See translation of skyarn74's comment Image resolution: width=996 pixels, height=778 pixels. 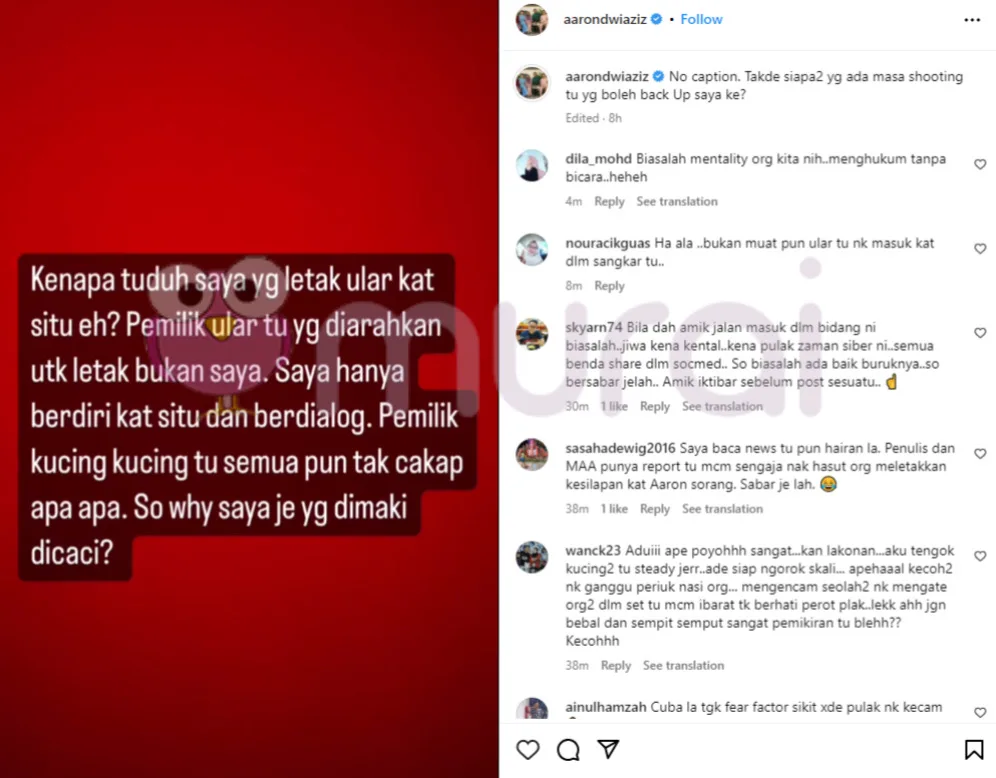point(722,406)
